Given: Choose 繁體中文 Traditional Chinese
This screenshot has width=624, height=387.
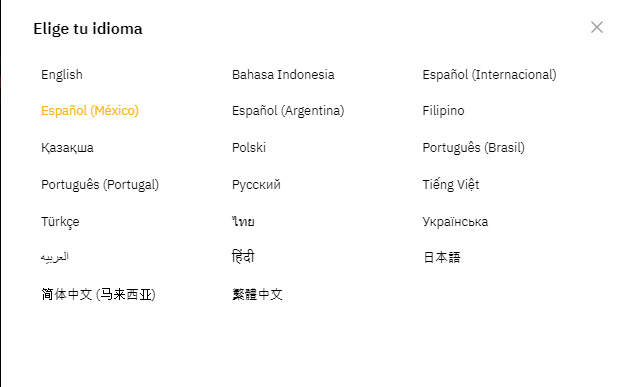Looking at the screenshot, I should pos(257,294).
